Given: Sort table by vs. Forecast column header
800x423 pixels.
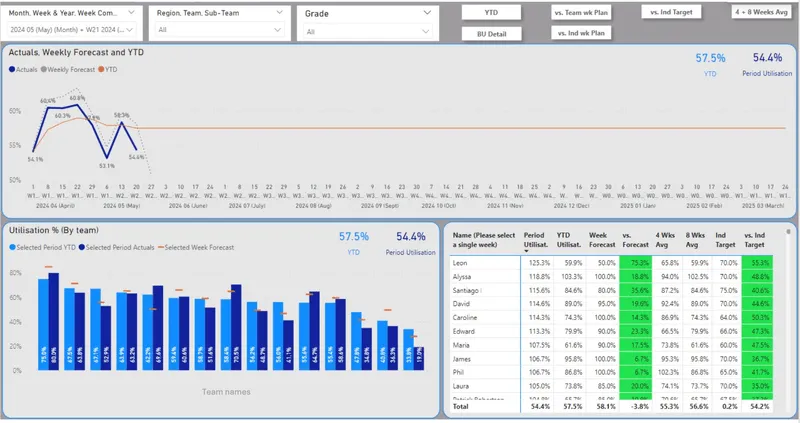Looking at the screenshot, I should coord(635,240).
